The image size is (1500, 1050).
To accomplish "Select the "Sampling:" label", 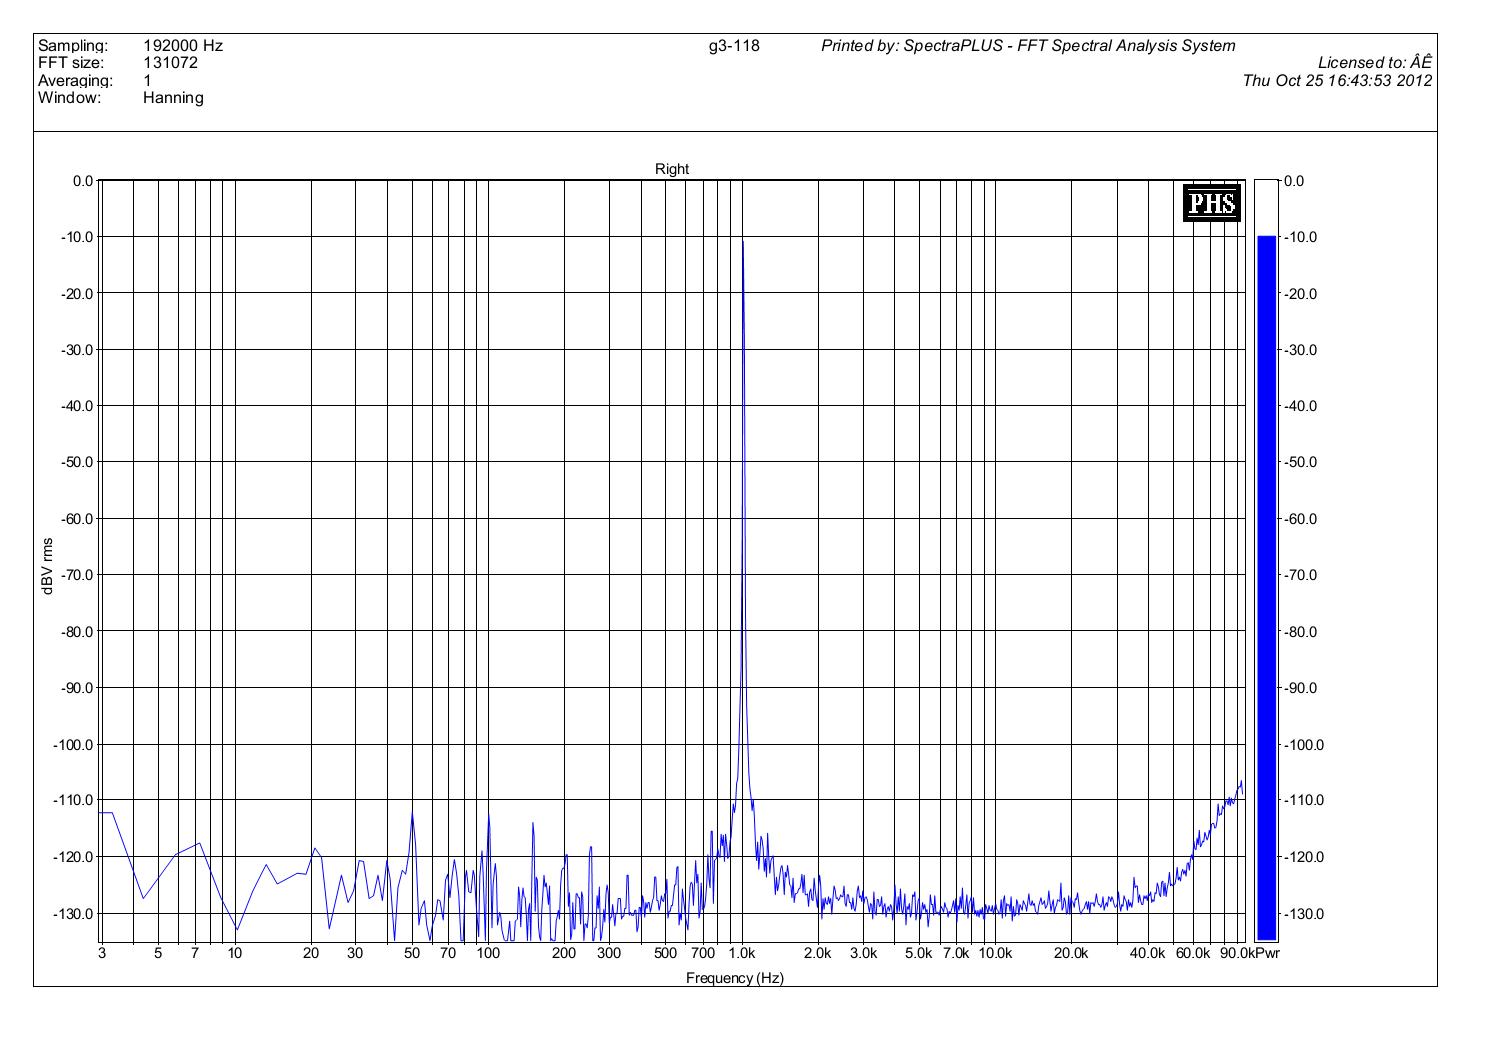I will click(72, 46).
